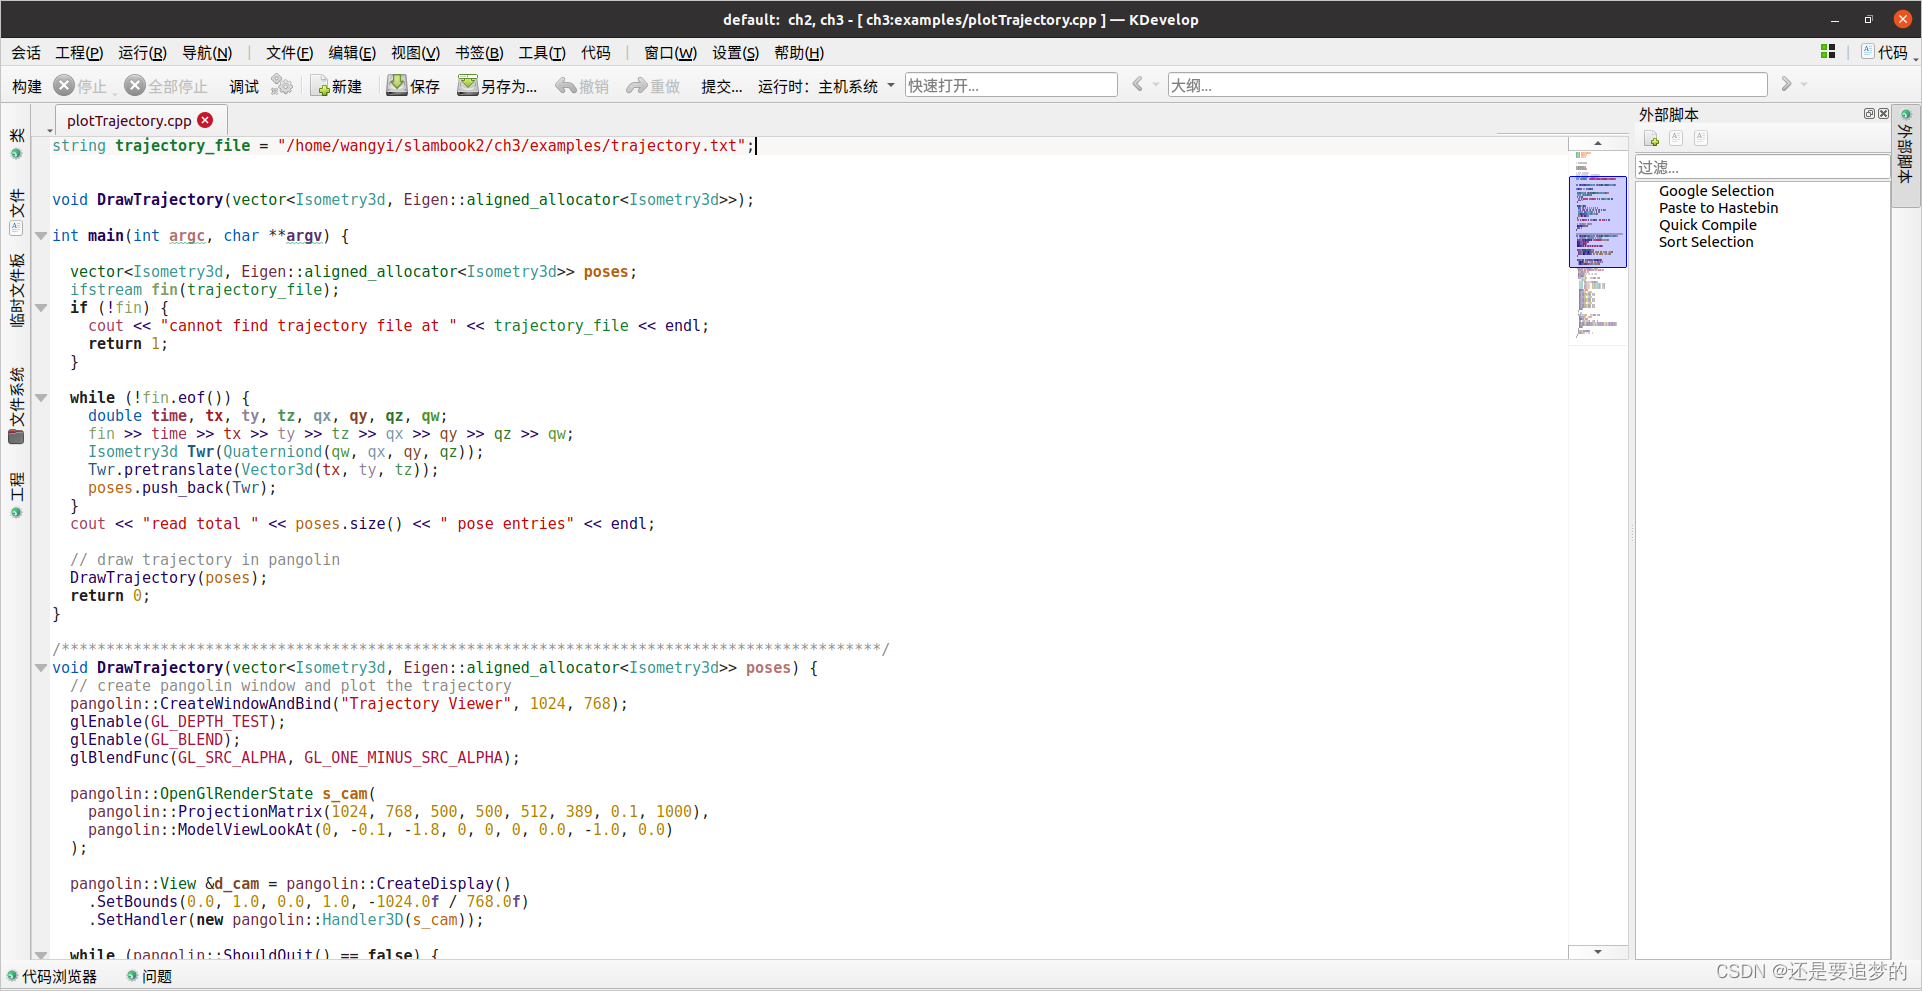Open the 导航(N) menu
Image resolution: width=1922 pixels, height=991 pixels.
point(207,53)
